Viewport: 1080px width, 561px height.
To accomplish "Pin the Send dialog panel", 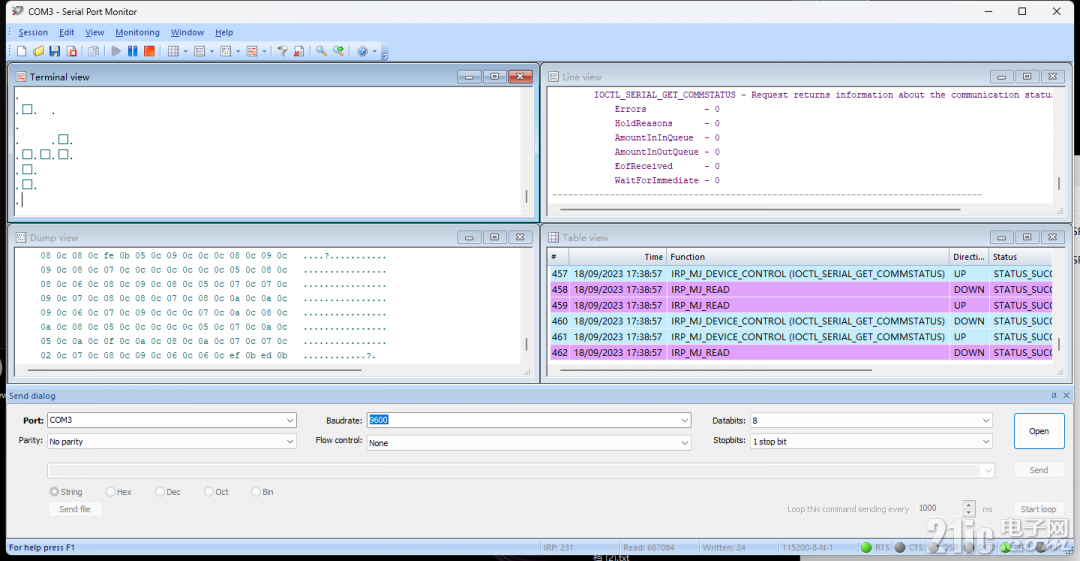I will [1054, 395].
